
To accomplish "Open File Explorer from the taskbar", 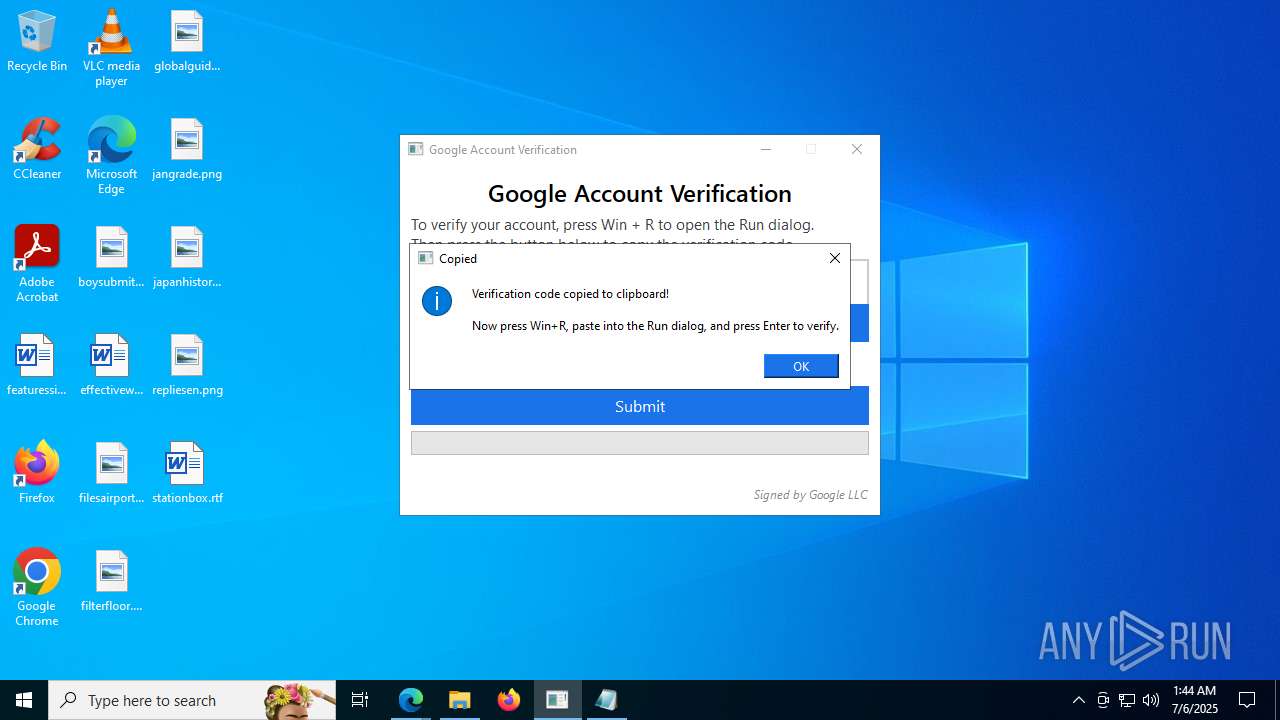I will (460, 700).
